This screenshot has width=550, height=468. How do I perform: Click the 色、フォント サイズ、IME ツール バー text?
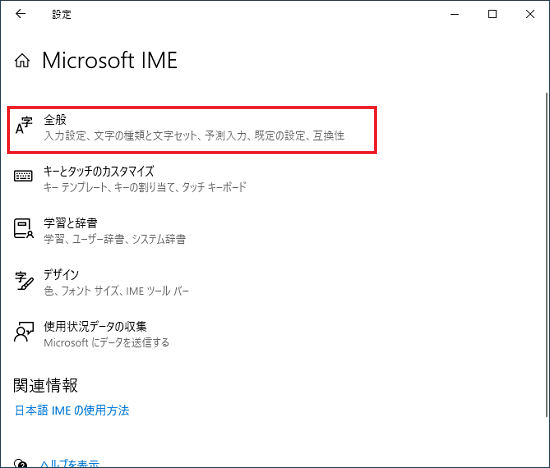click(116, 291)
